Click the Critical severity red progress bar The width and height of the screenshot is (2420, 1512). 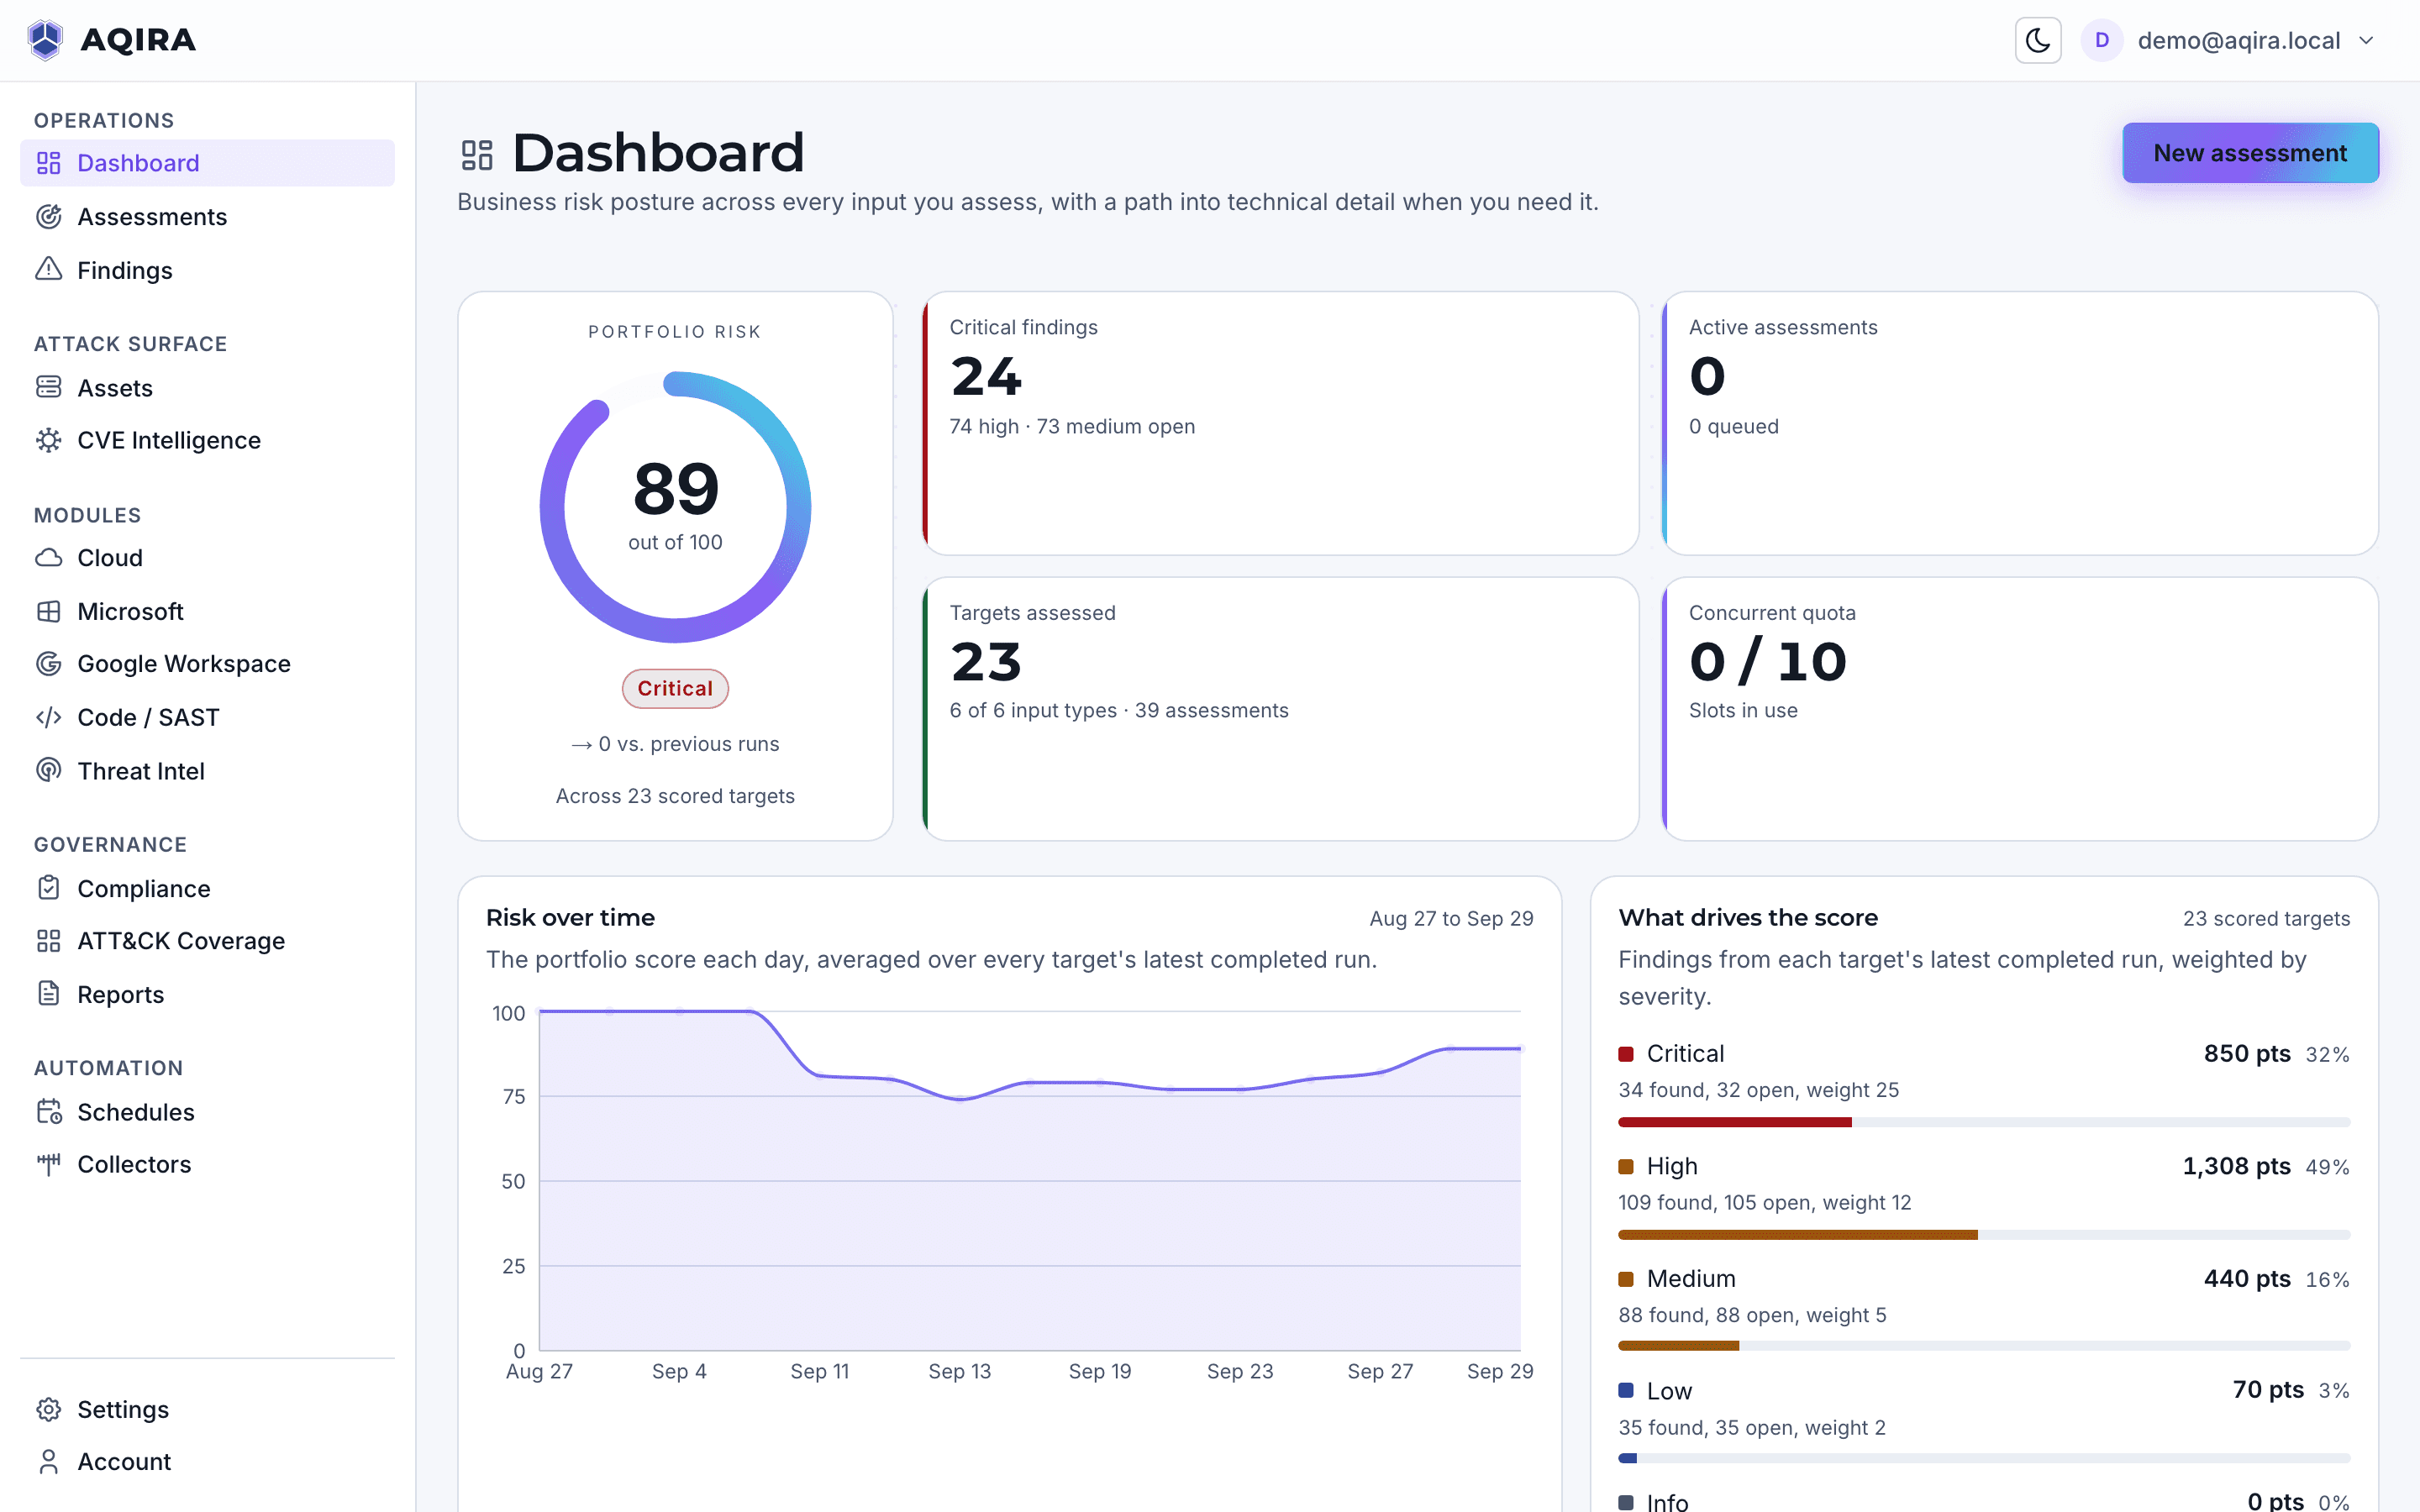tap(1735, 1122)
